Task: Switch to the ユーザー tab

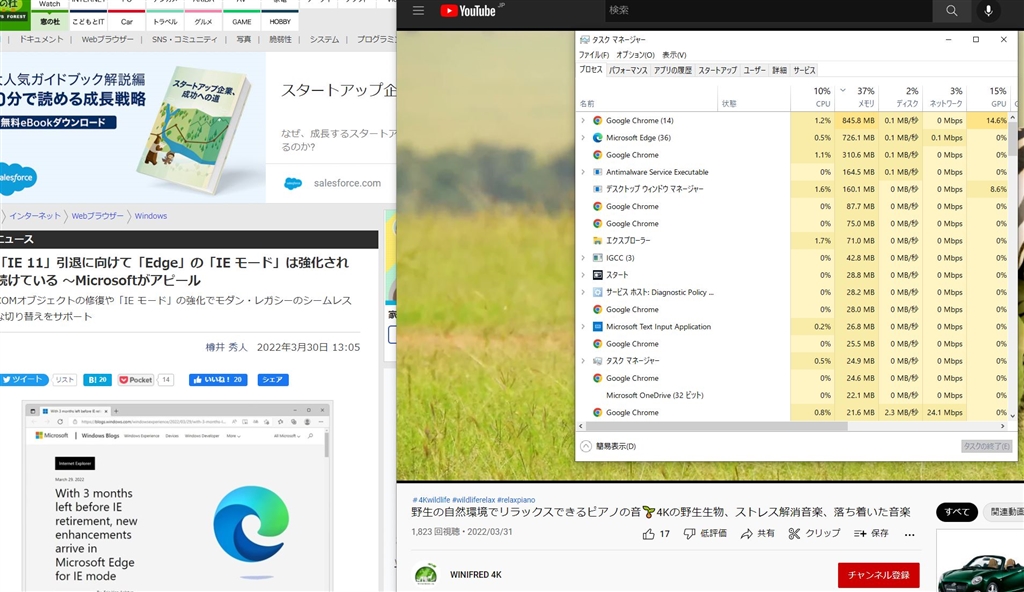Action: (x=754, y=71)
